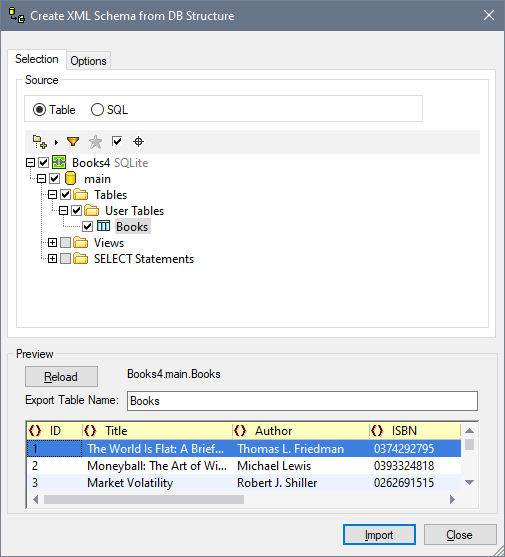505x557 pixels.
Task: Click the preview horizontal scrollbar thumb
Action: [144, 499]
